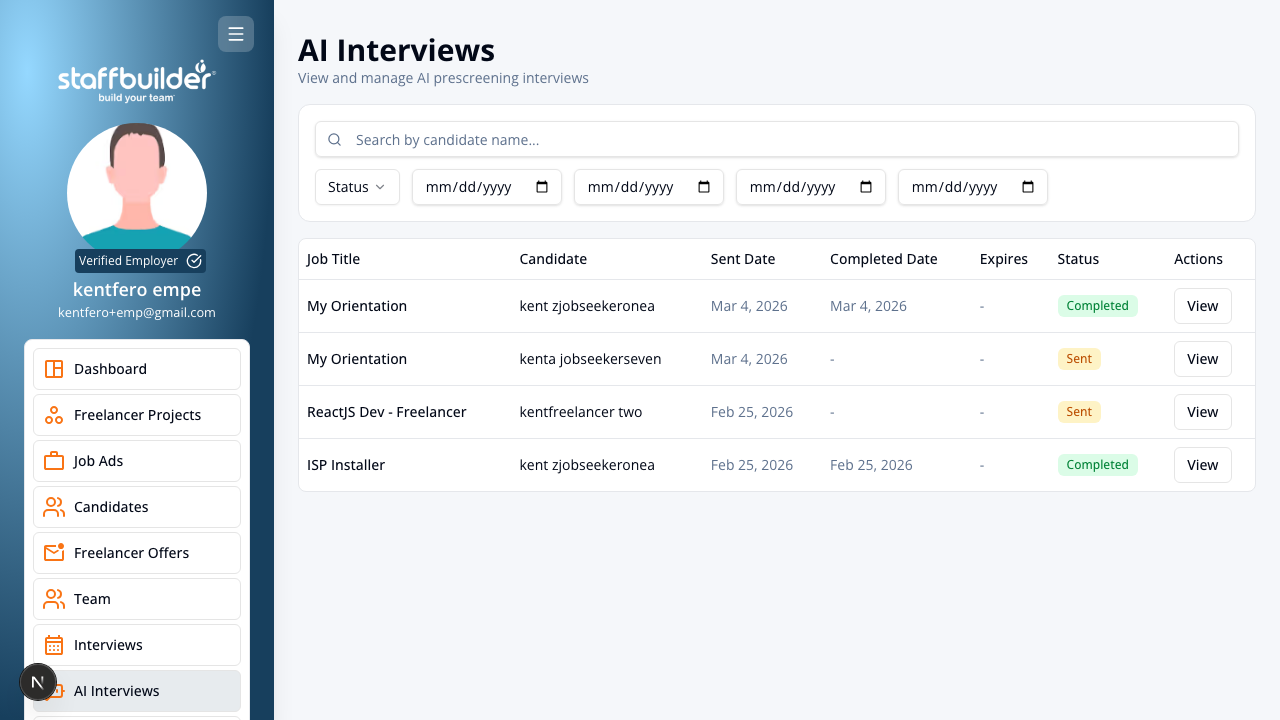Open the last date filter calendar picker
Viewport: 1280px width, 720px height.
point(1028,187)
